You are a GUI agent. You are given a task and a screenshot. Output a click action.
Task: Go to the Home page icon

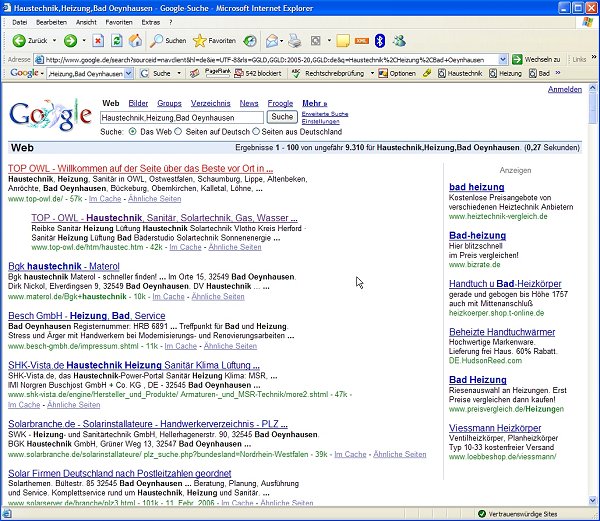(137, 41)
